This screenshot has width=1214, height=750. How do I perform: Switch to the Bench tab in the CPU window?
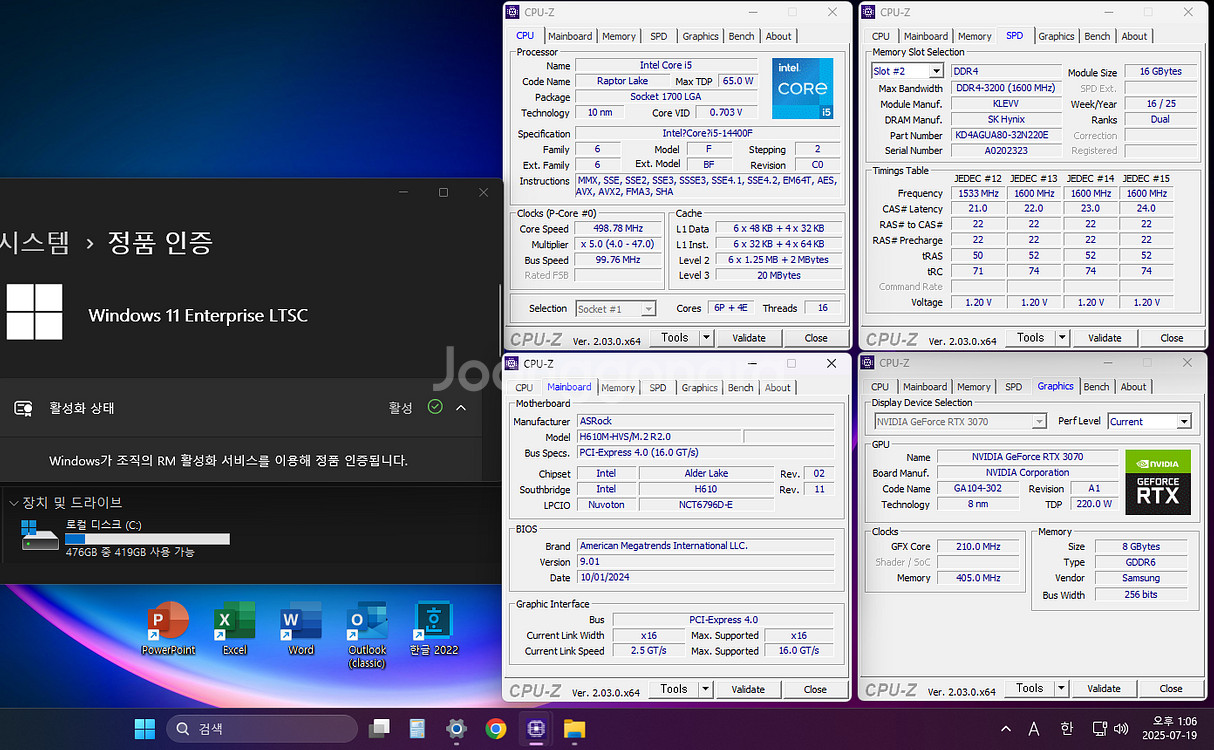741,36
